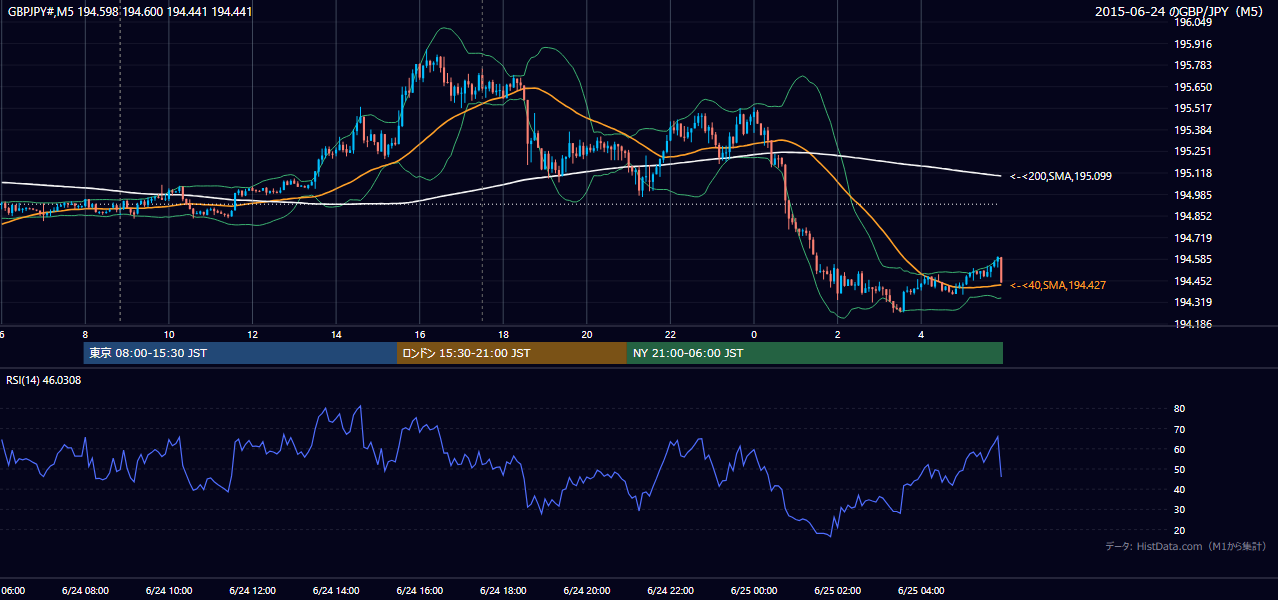Click price level 195.783 on the axis
This screenshot has width=1278, height=600.
click(x=1193, y=65)
